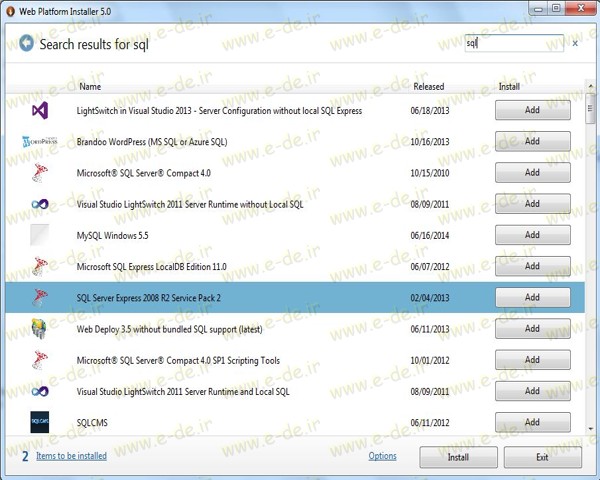Add SQL Server Compact 4.0 SP1 Scripting Tools
The image size is (600, 480).
(533, 360)
